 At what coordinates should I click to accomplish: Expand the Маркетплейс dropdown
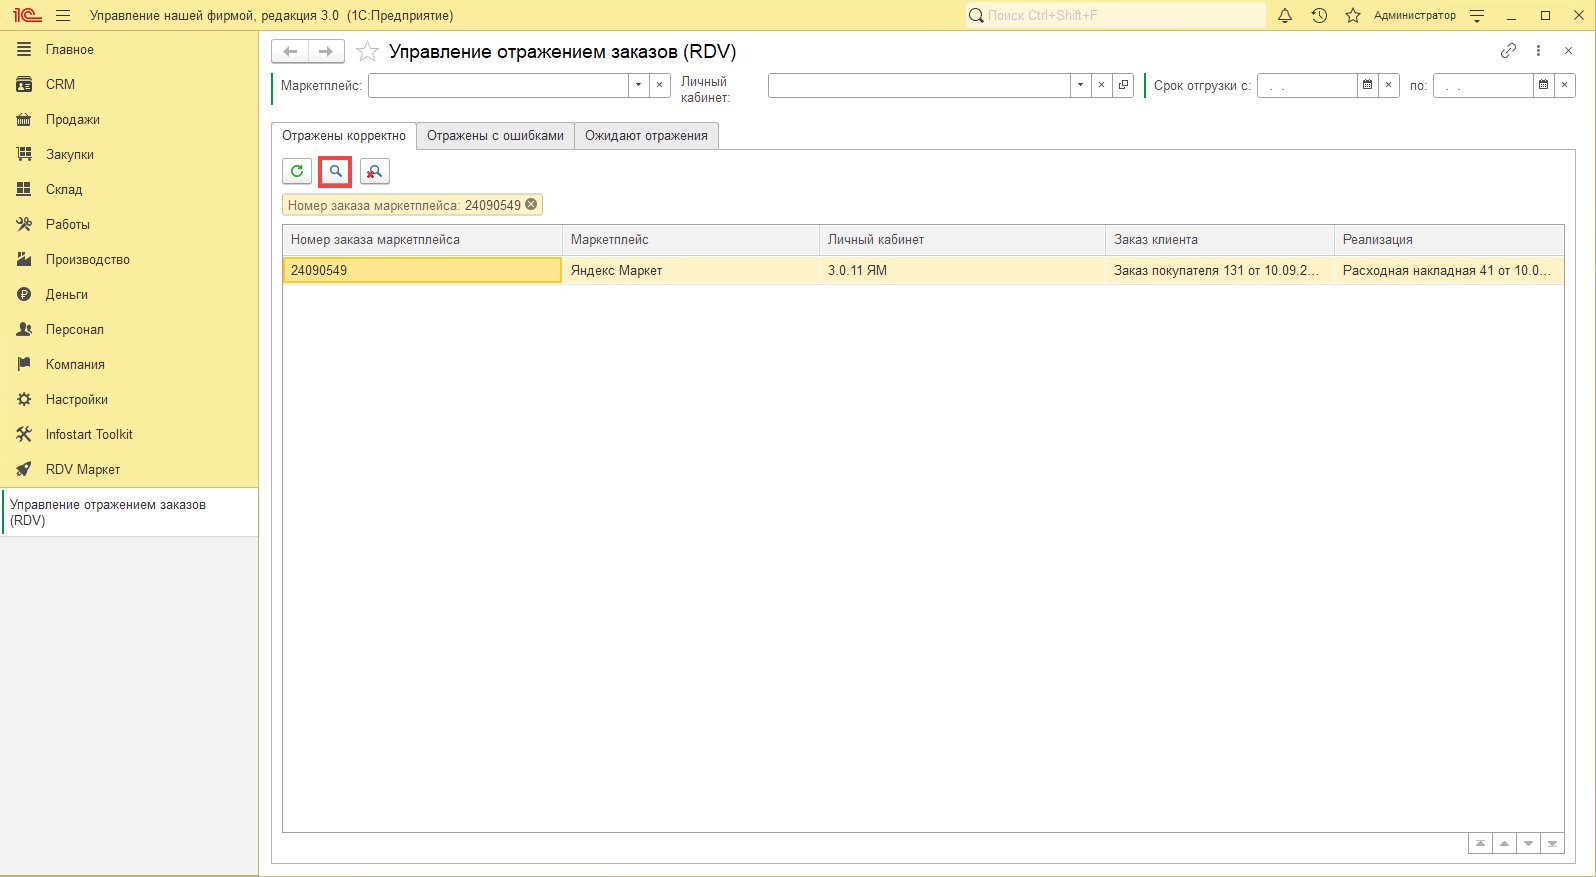click(638, 85)
